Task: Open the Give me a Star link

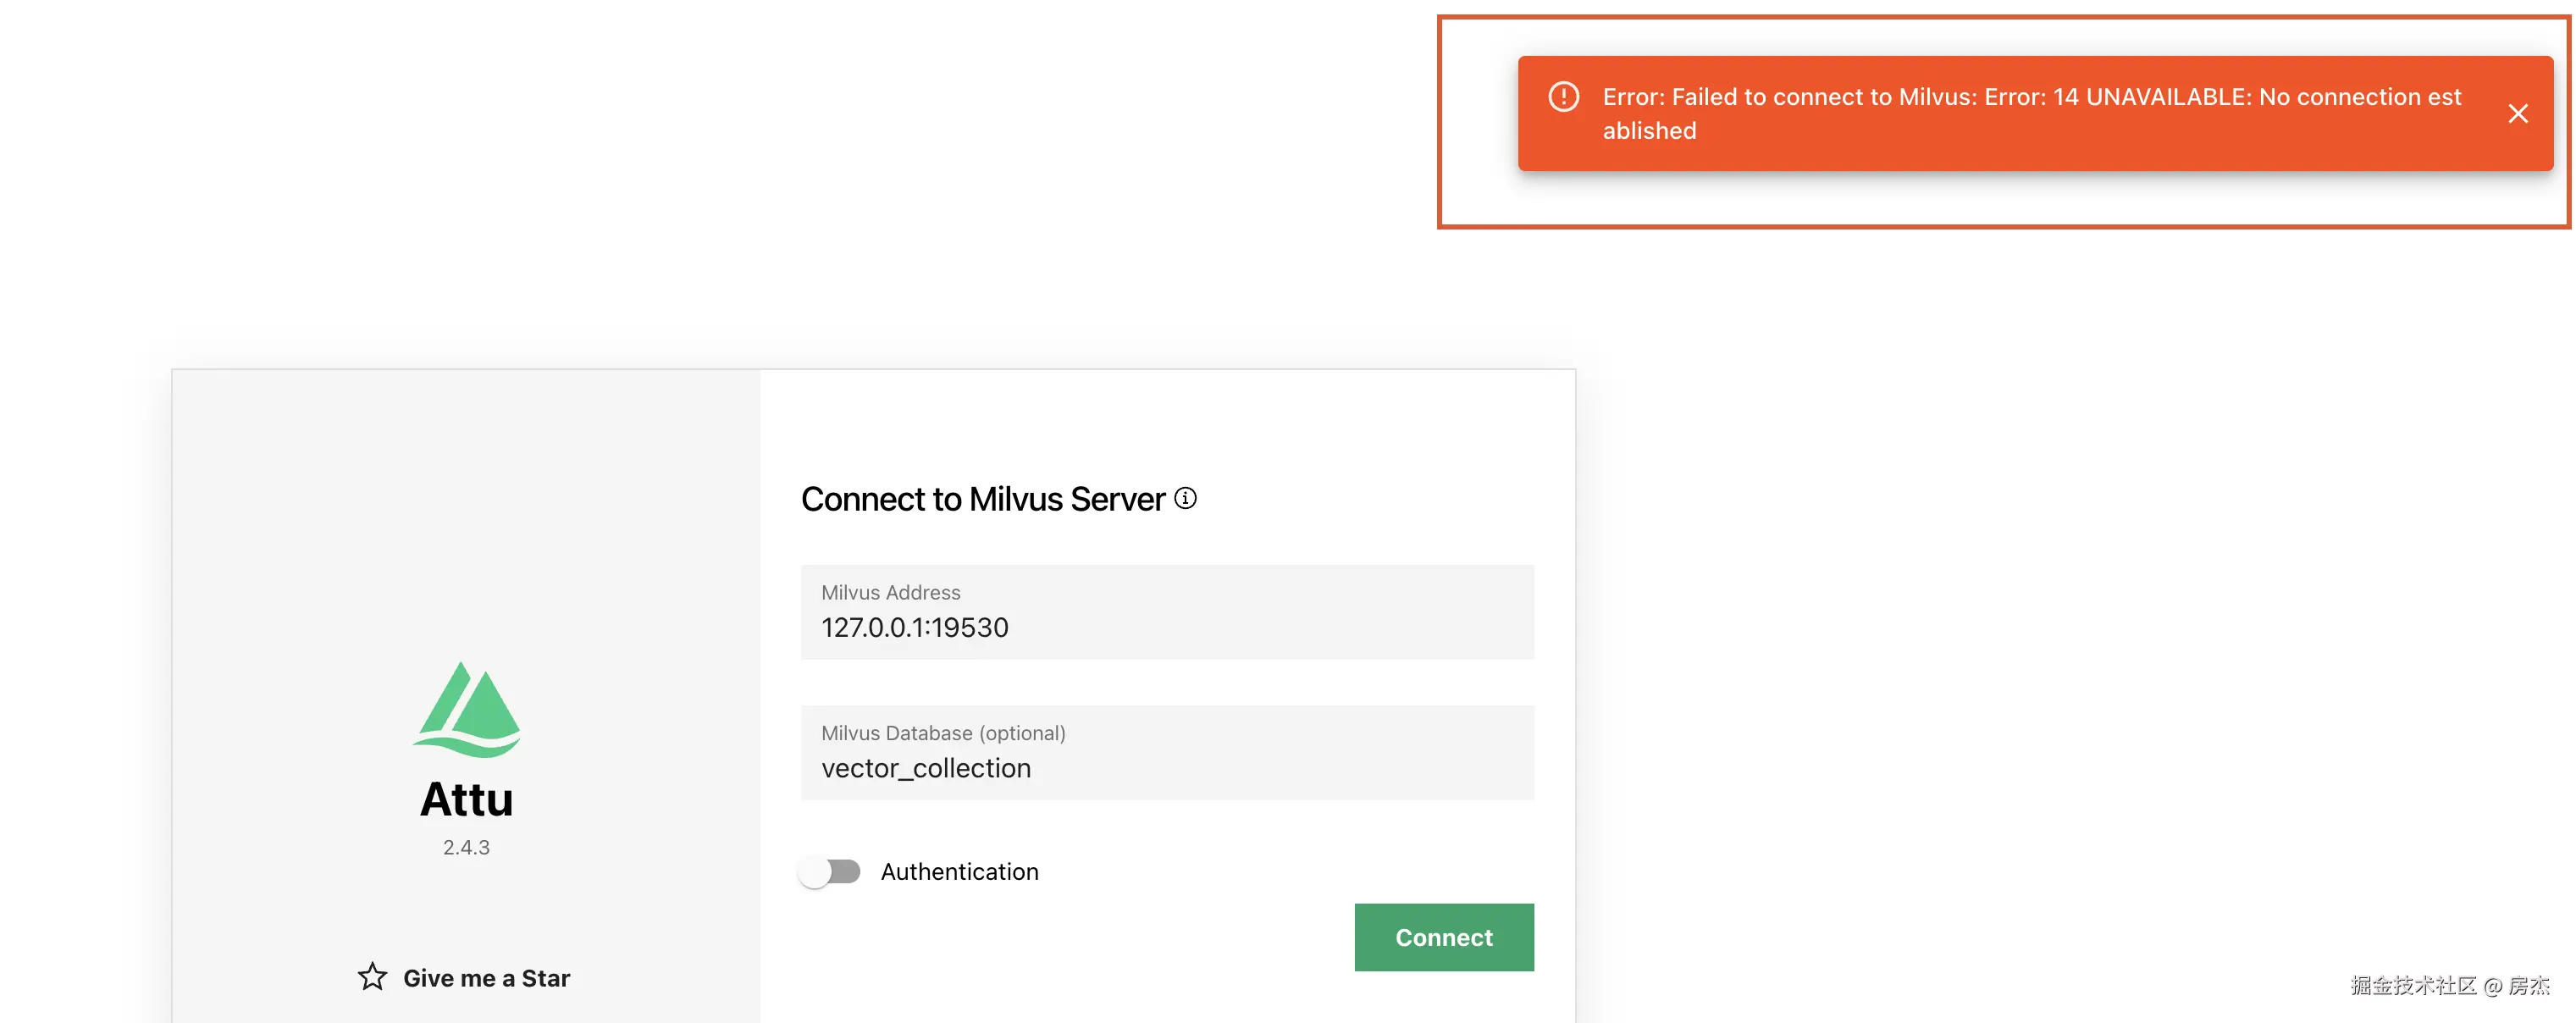Action: tap(464, 977)
